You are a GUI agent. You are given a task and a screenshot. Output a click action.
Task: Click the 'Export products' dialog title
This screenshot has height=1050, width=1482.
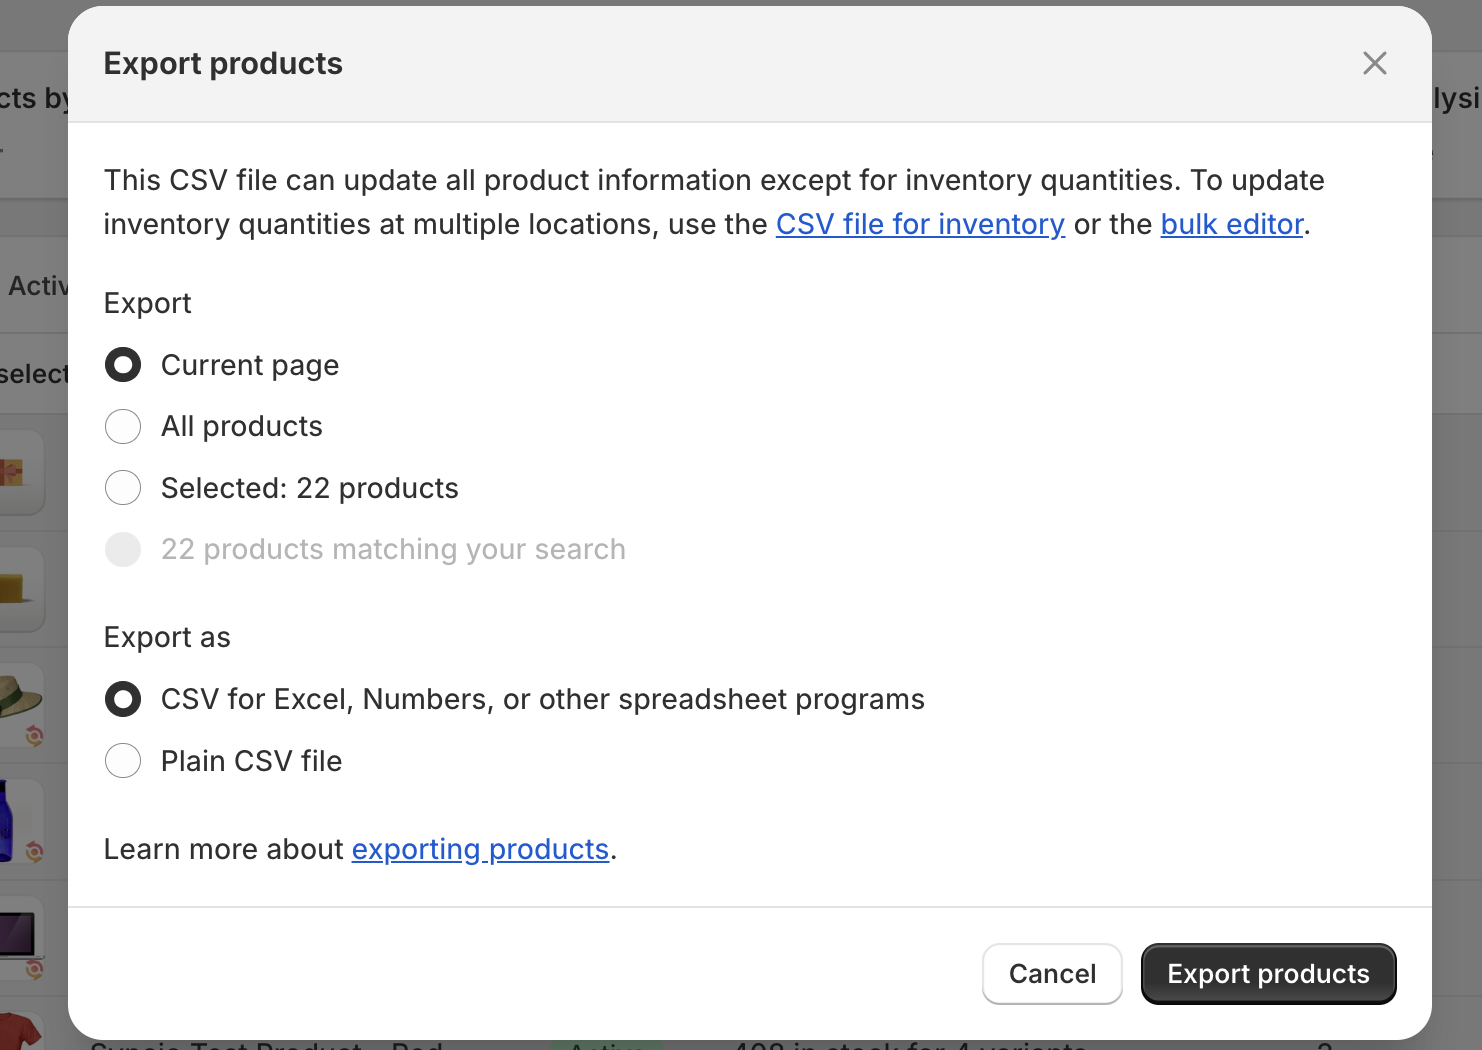(223, 63)
